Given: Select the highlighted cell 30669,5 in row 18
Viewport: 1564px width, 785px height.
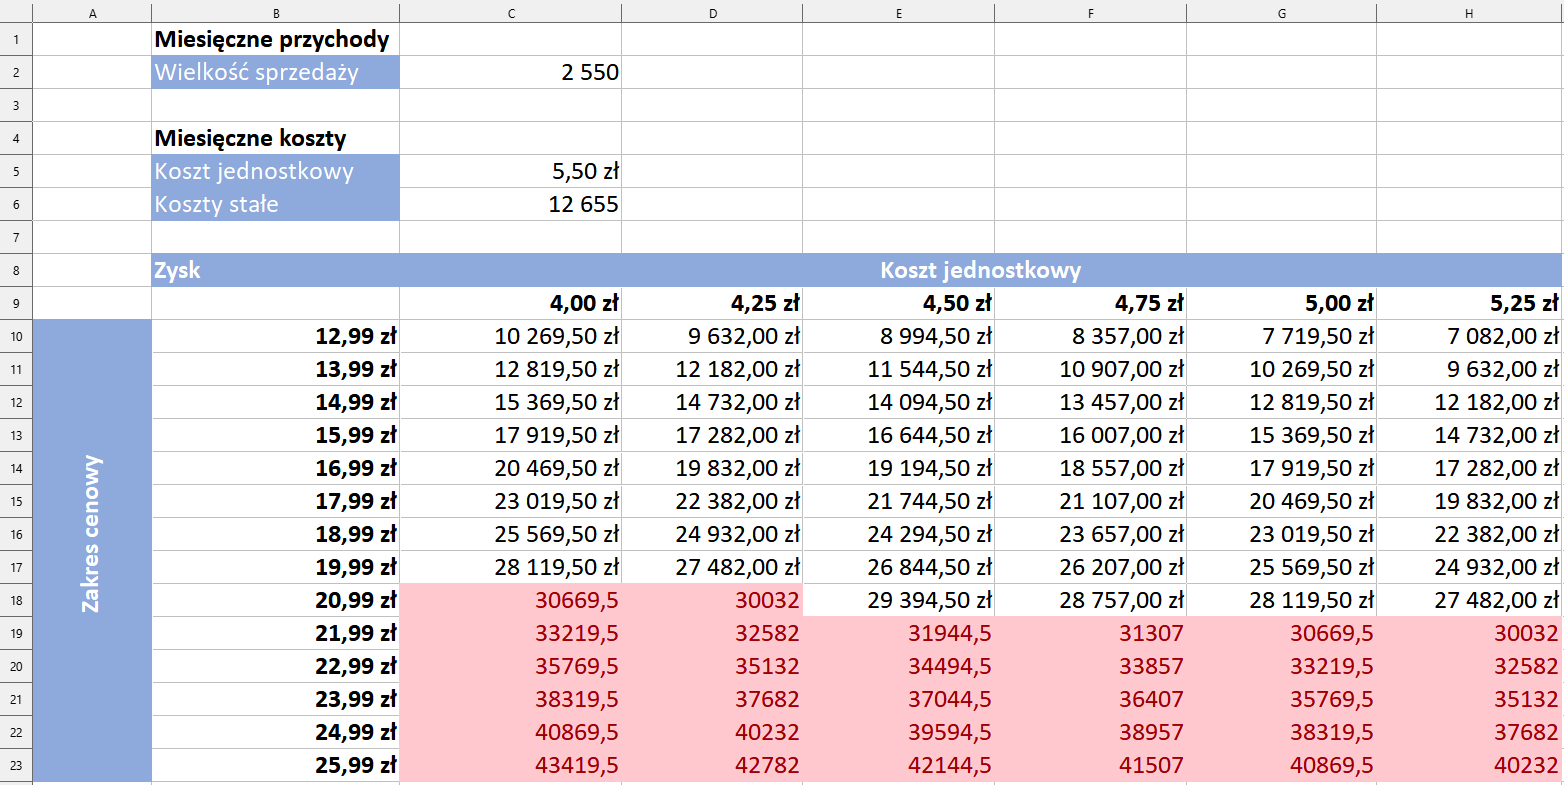Looking at the screenshot, I should 511,600.
